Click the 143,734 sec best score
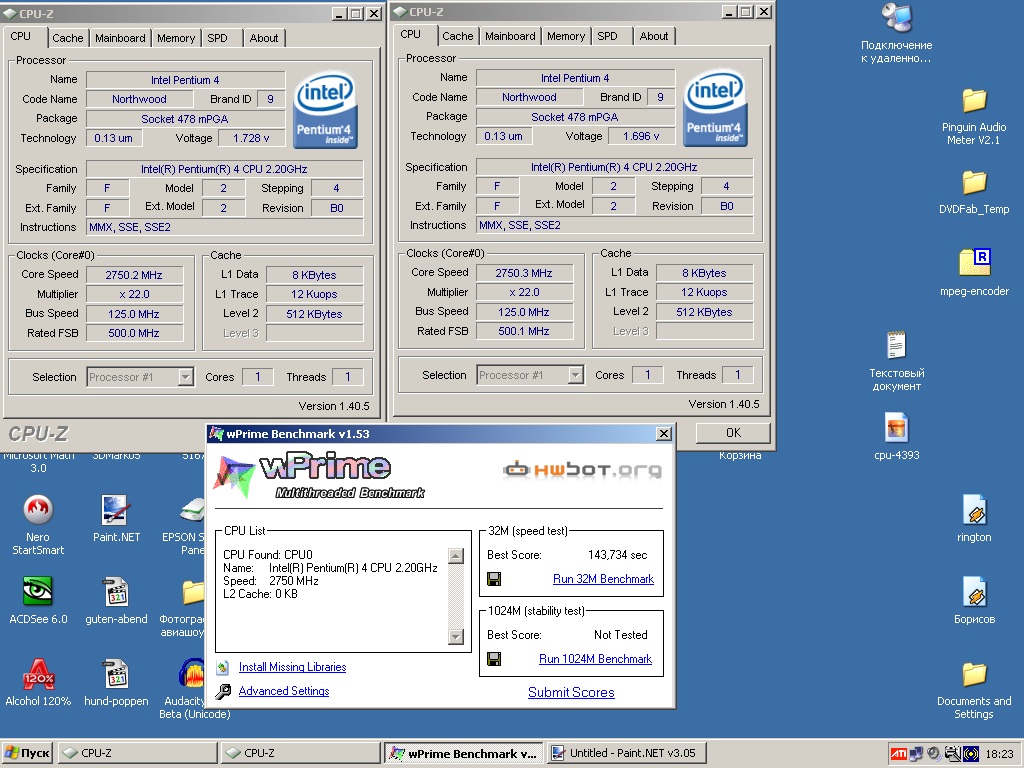 click(617, 555)
